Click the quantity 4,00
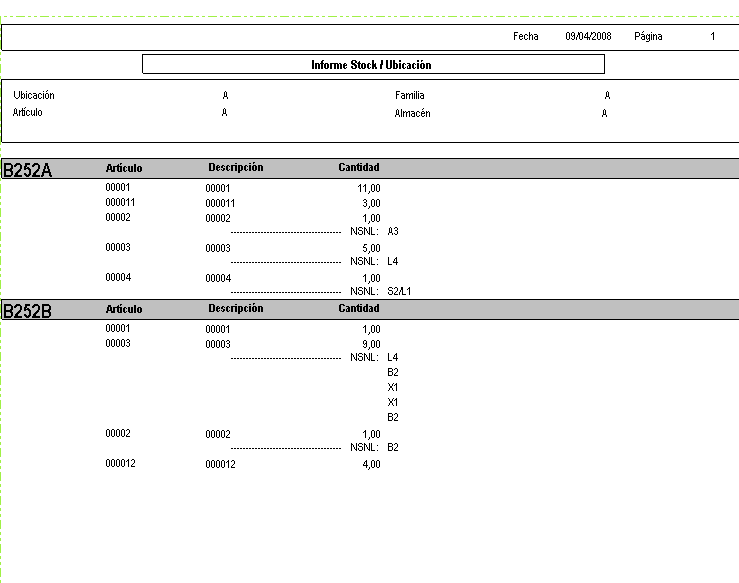The image size is (739, 583). tap(371, 465)
